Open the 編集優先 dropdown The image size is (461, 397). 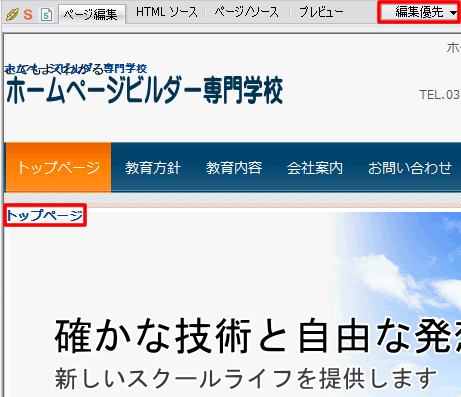coord(419,12)
